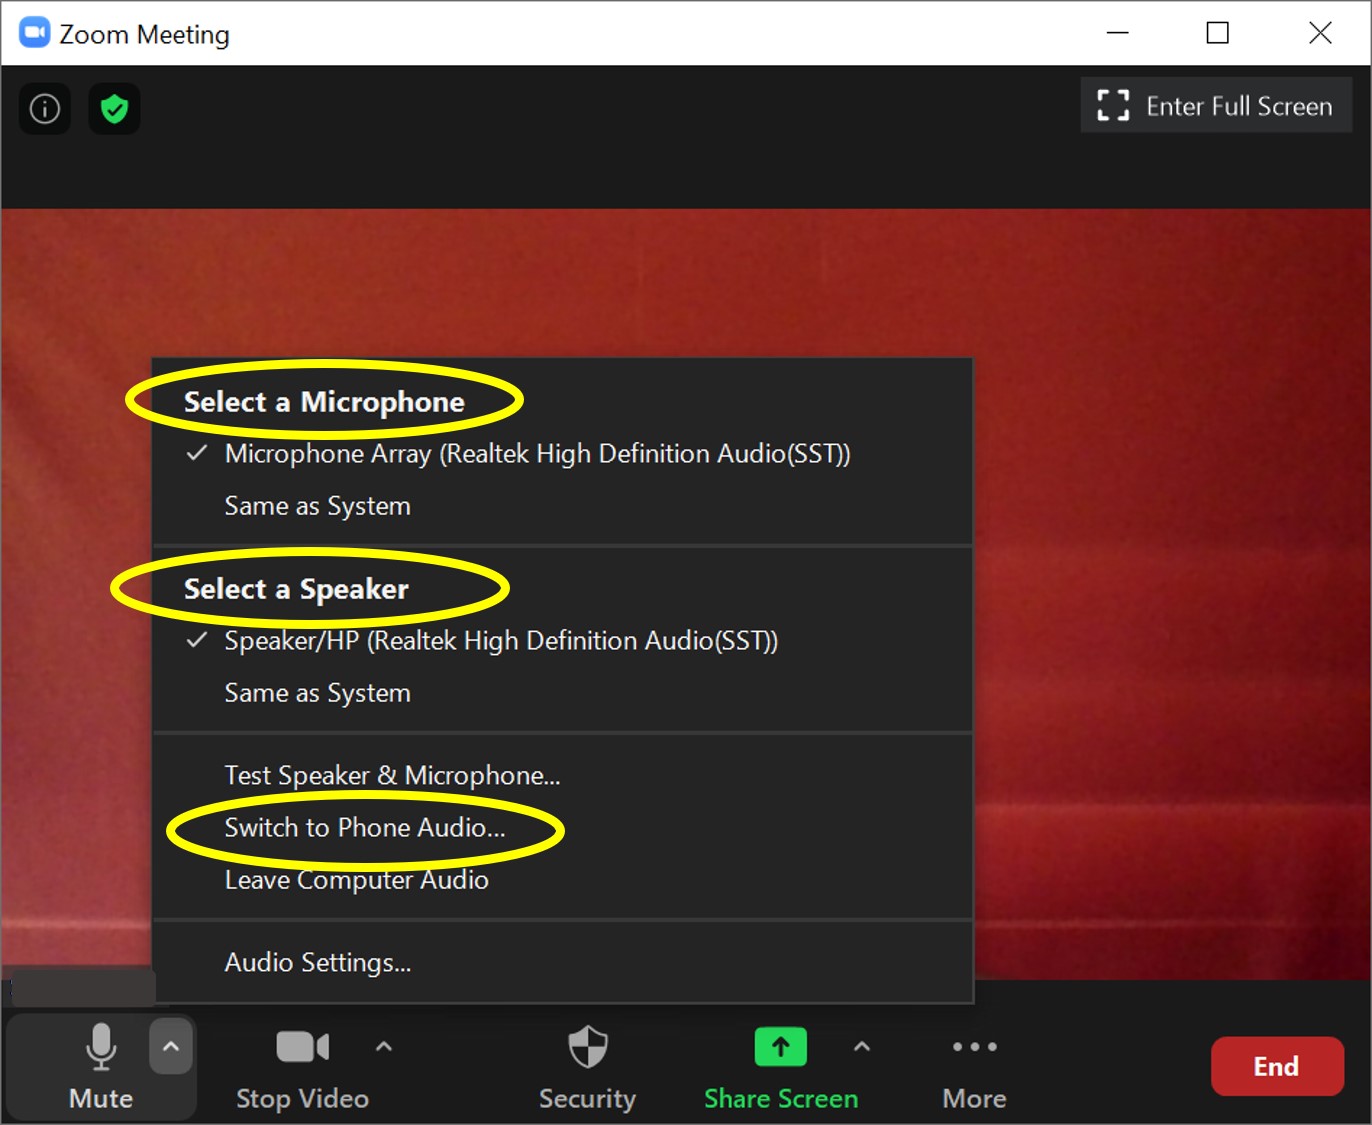Select Leave Computer Audio
The image size is (1372, 1125).
[356, 880]
